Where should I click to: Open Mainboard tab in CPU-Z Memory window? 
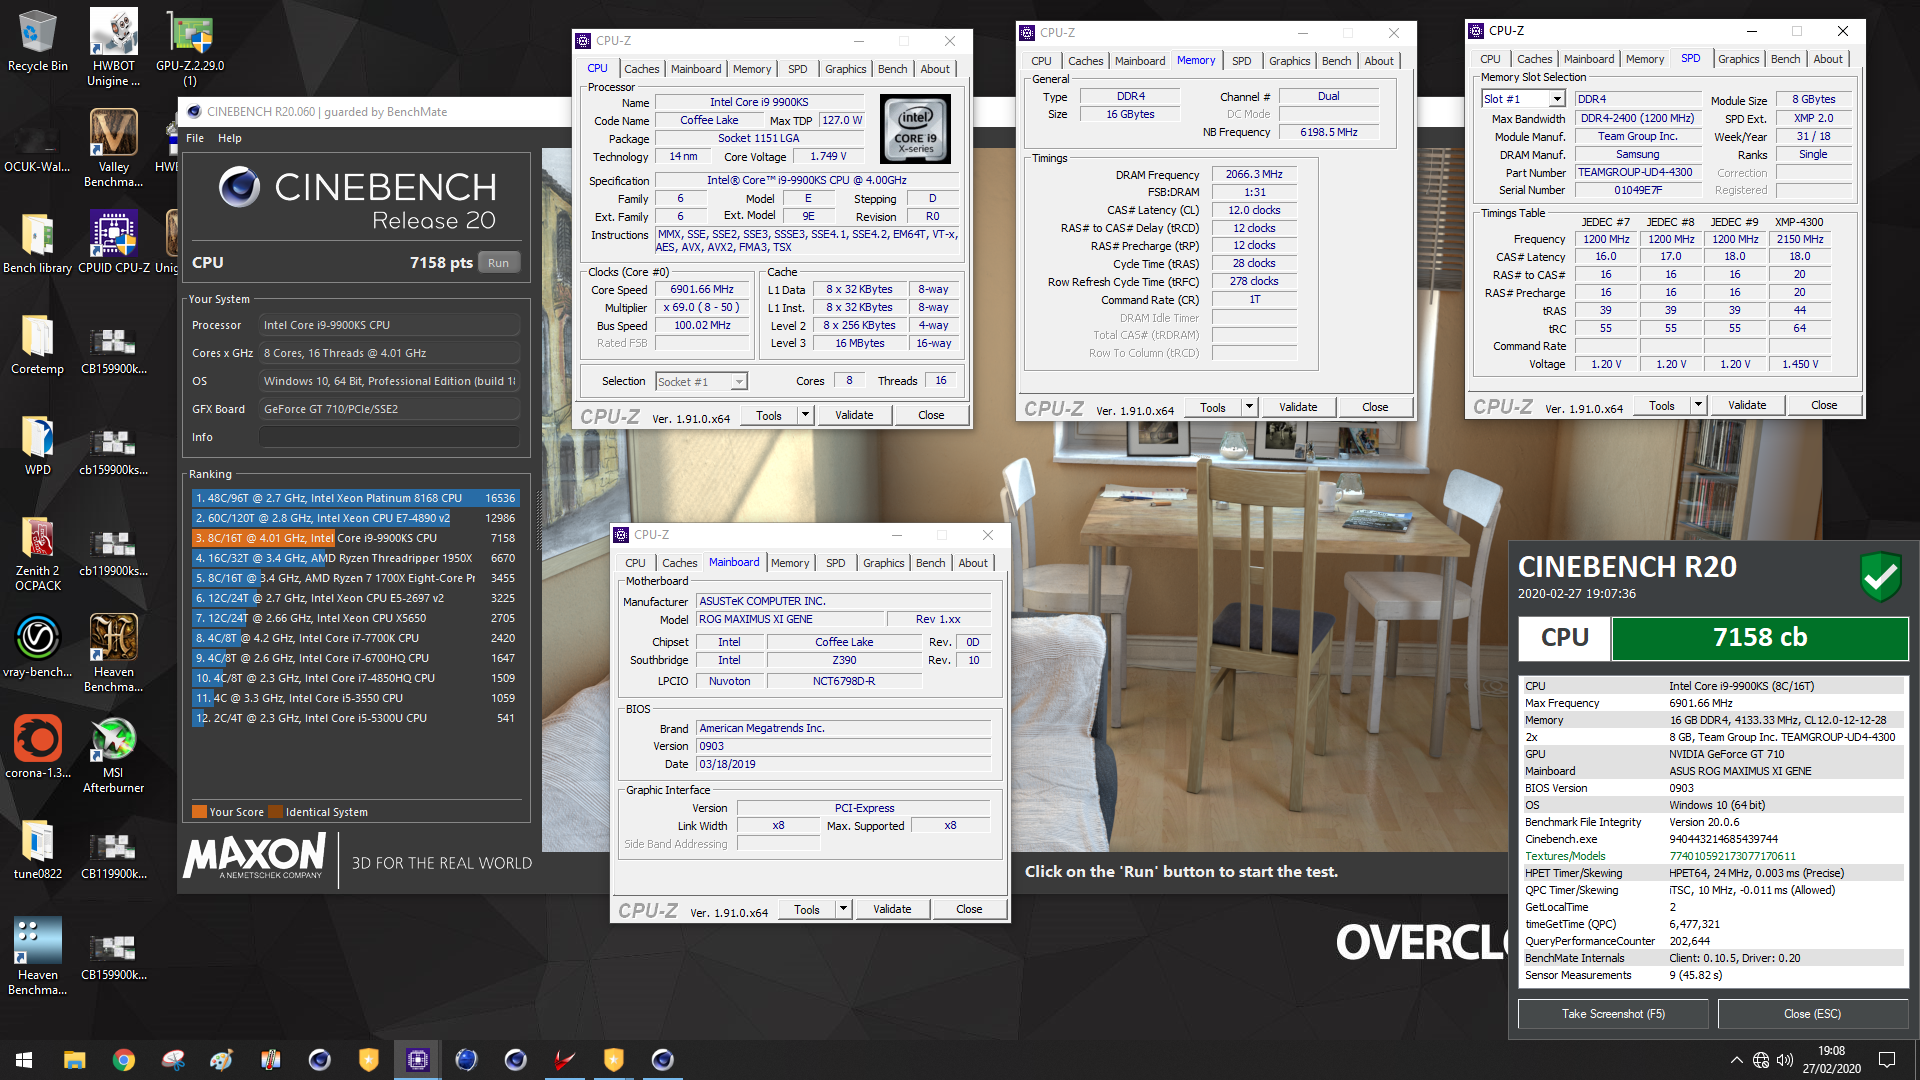[1139, 61]
